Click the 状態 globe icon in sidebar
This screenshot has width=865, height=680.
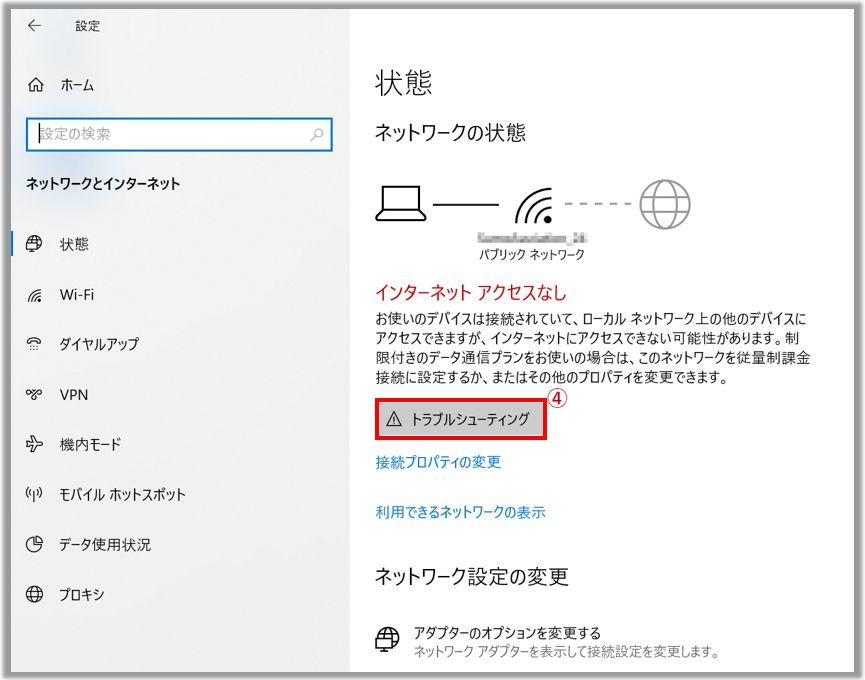coord(35,244)
